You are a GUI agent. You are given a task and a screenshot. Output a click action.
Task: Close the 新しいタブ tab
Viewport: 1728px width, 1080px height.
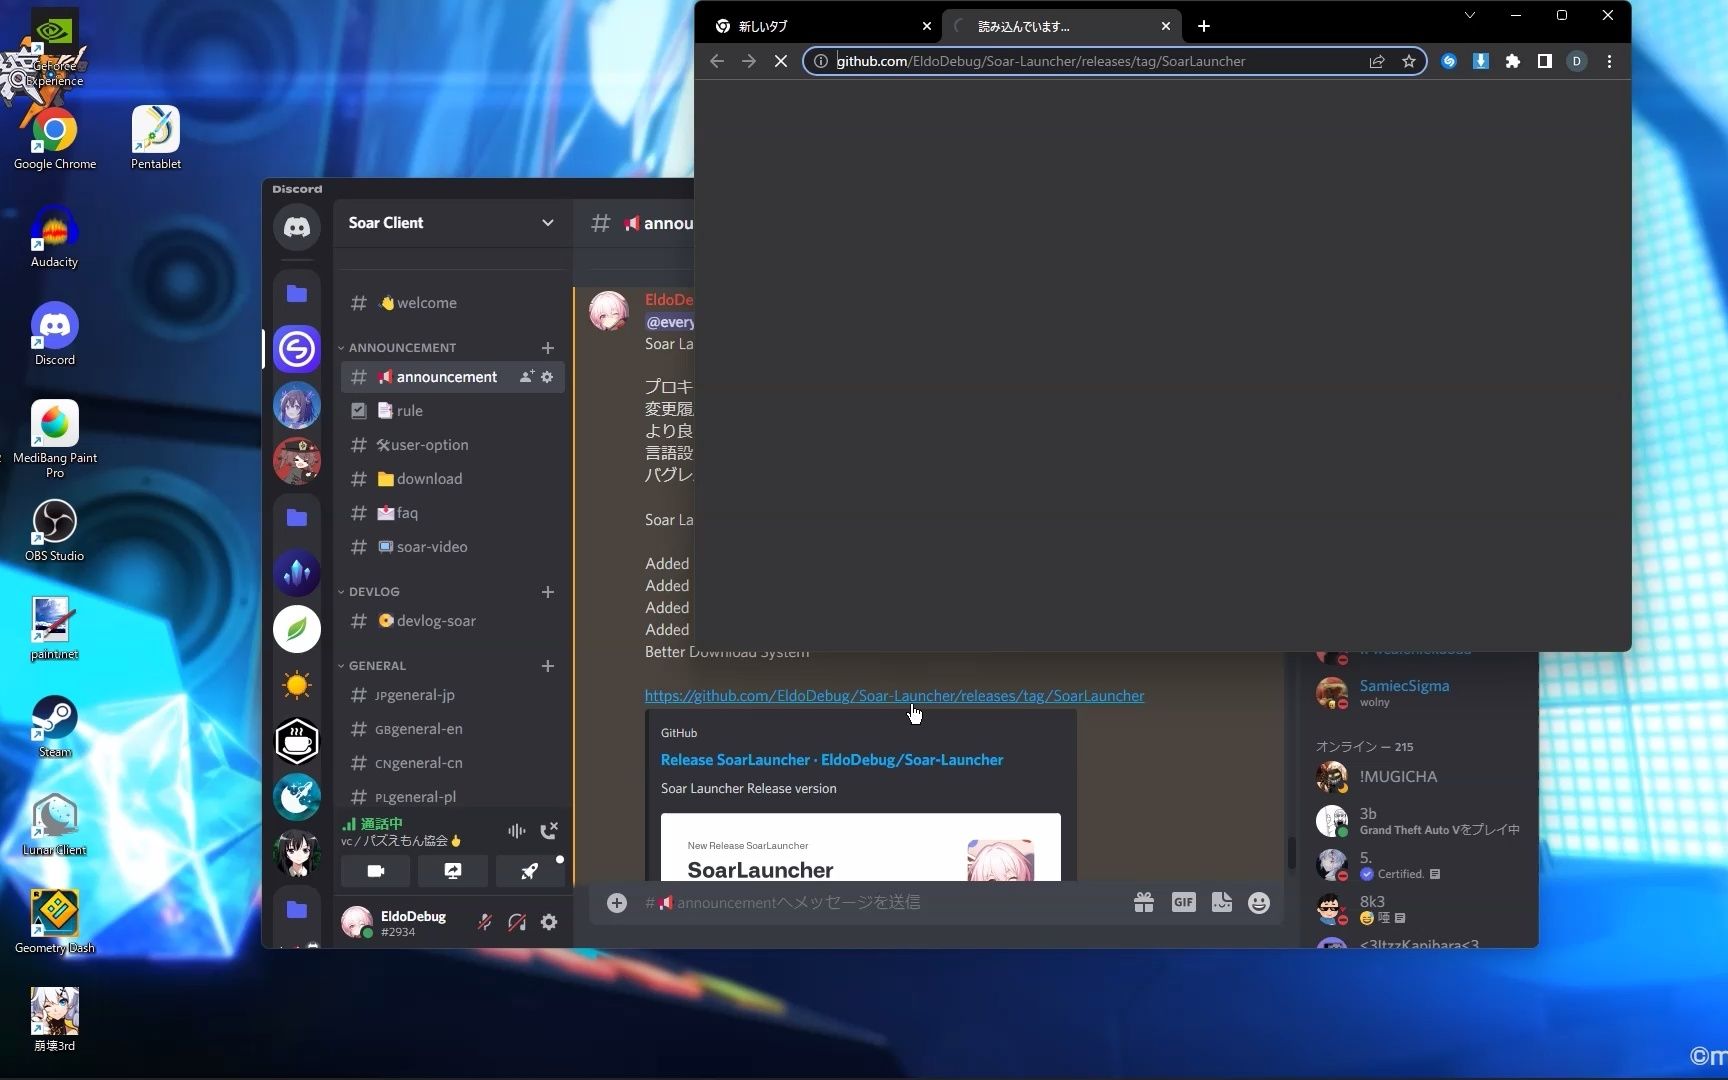tap(927, 27)
